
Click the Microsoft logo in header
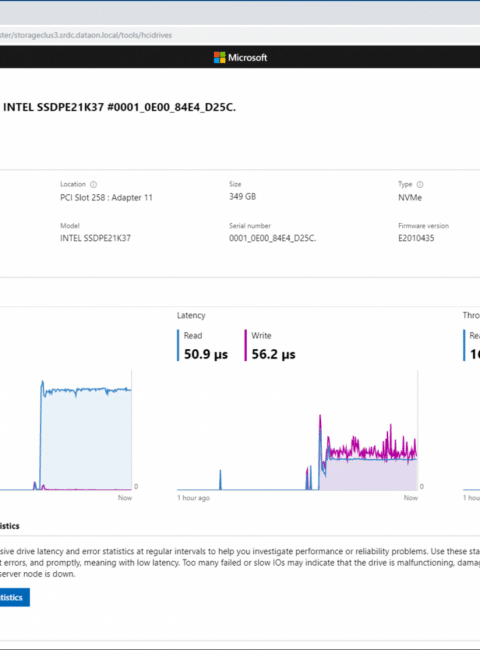(x=240, y=58)
